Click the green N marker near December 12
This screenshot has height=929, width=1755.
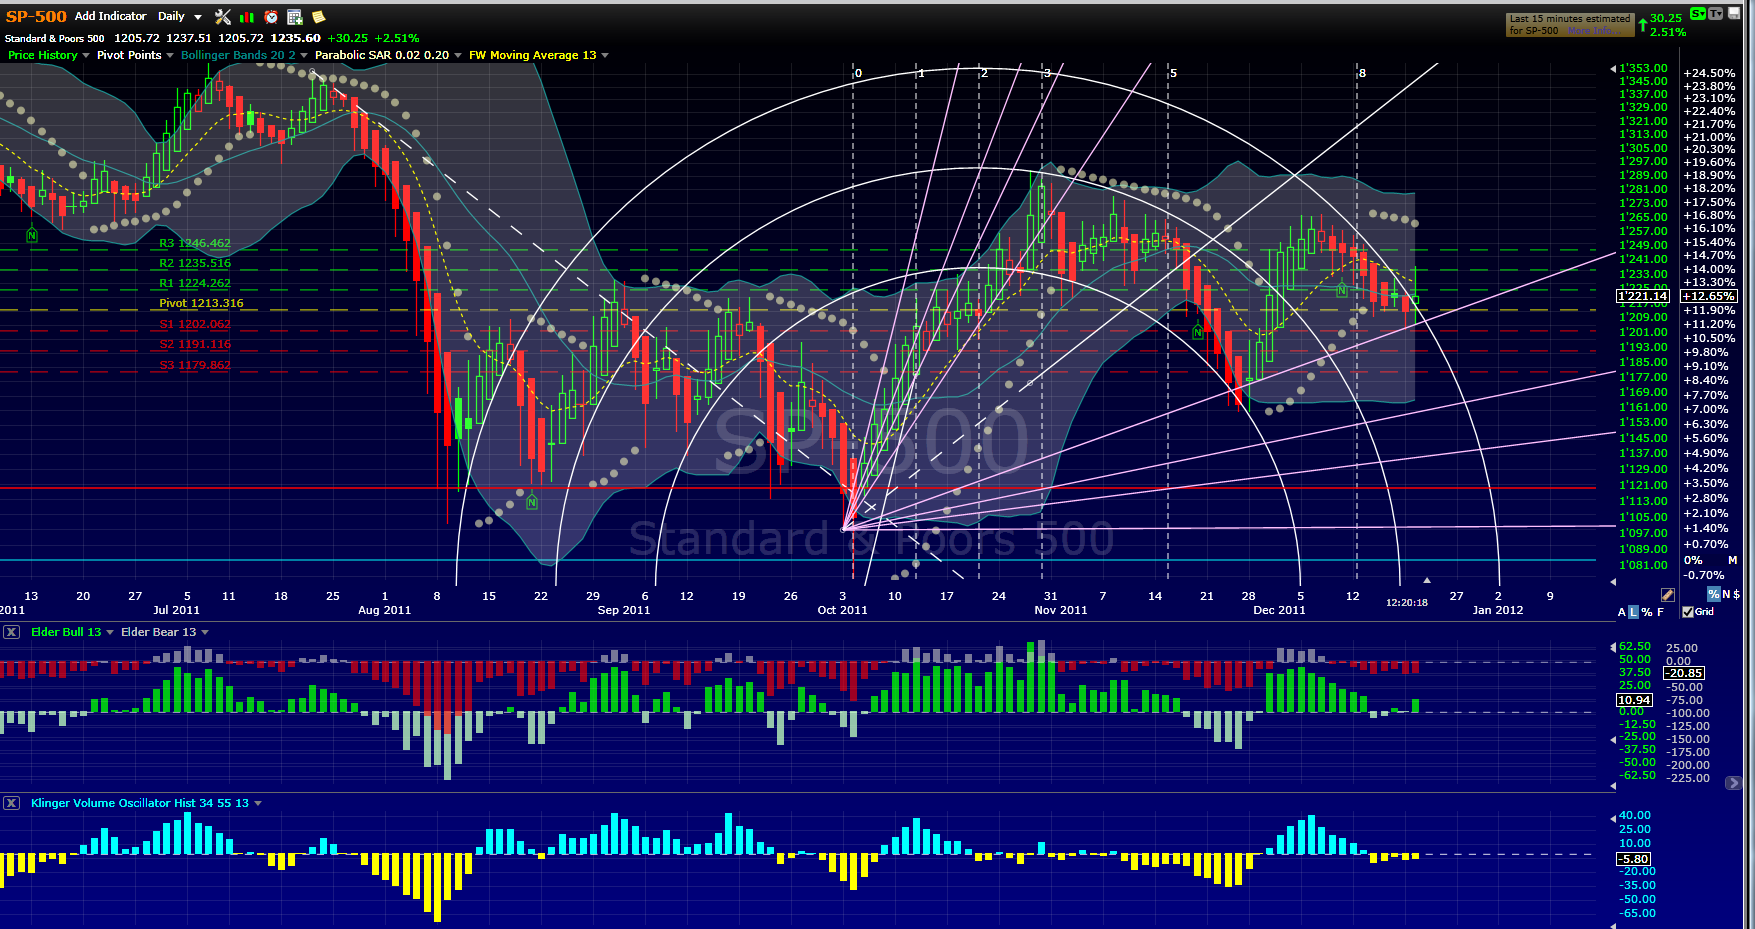(x=1342, y=290)
